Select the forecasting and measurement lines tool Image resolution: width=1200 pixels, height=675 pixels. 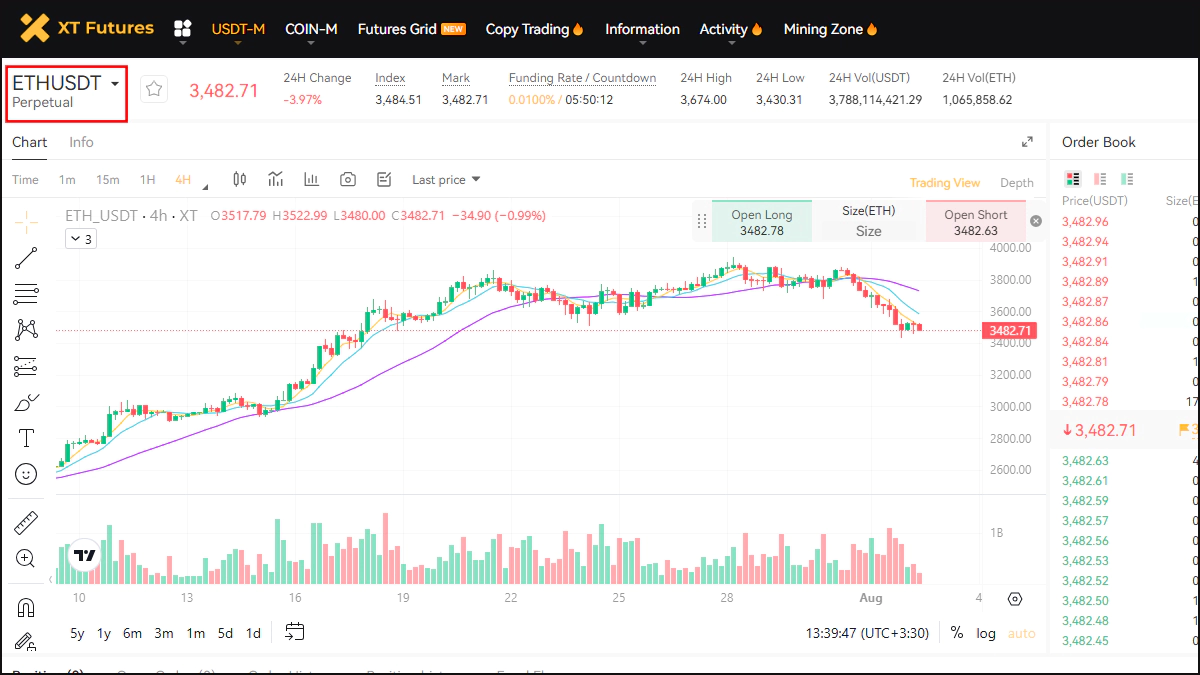(x=26, y=366)
